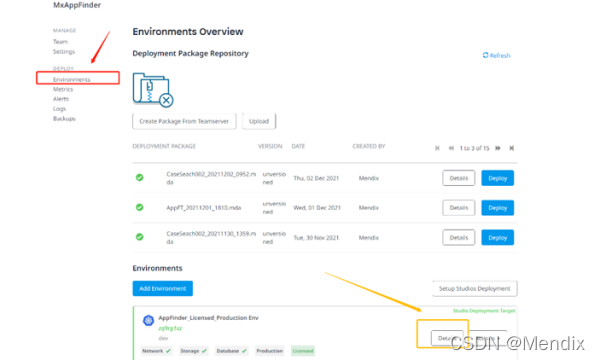Image resolution: width=600 pixels, height=360 pixels.
Task: Click Setup Studios Deployment button
Action: point(474,288)
